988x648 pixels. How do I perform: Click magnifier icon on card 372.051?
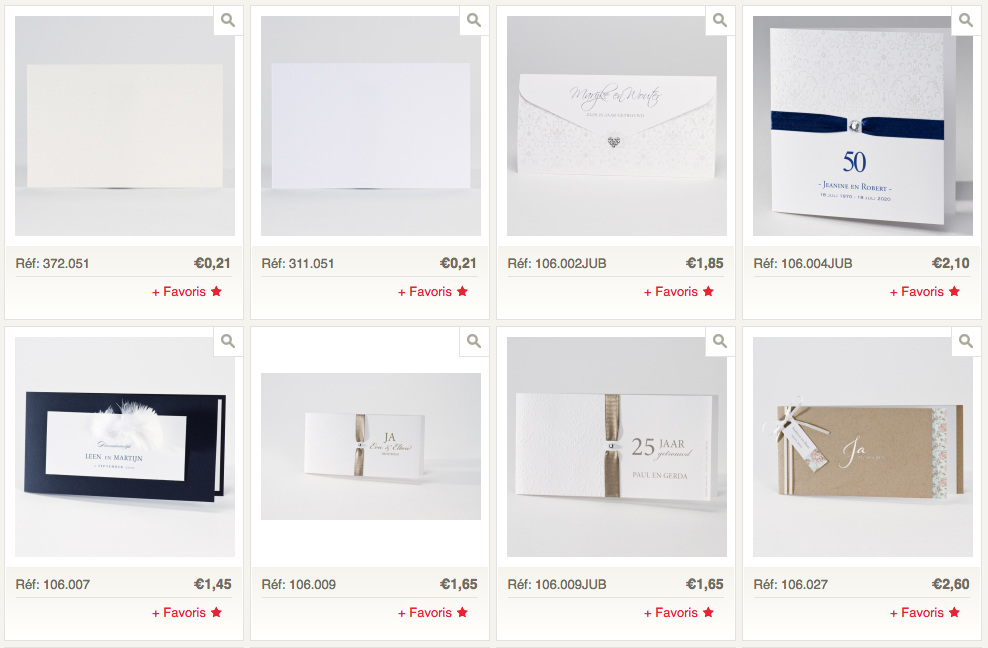click(228, 21)
